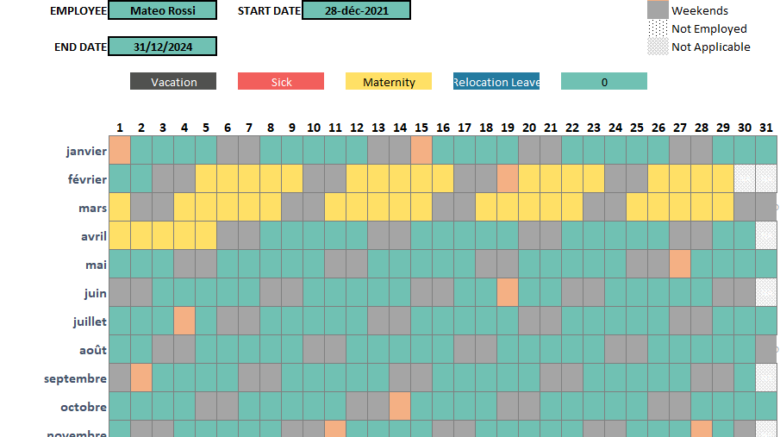Click the blue Relocation Leave legend box
Viewport: 780px width, 437px height.
[x=496, y=82]
